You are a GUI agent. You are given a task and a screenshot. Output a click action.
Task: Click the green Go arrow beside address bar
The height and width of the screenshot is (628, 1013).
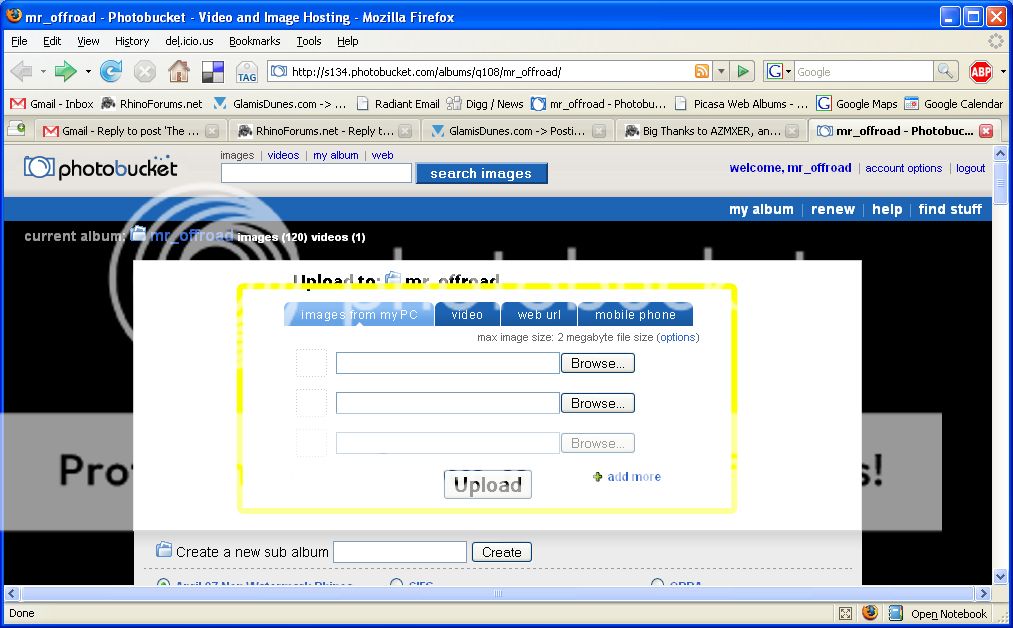743,71
